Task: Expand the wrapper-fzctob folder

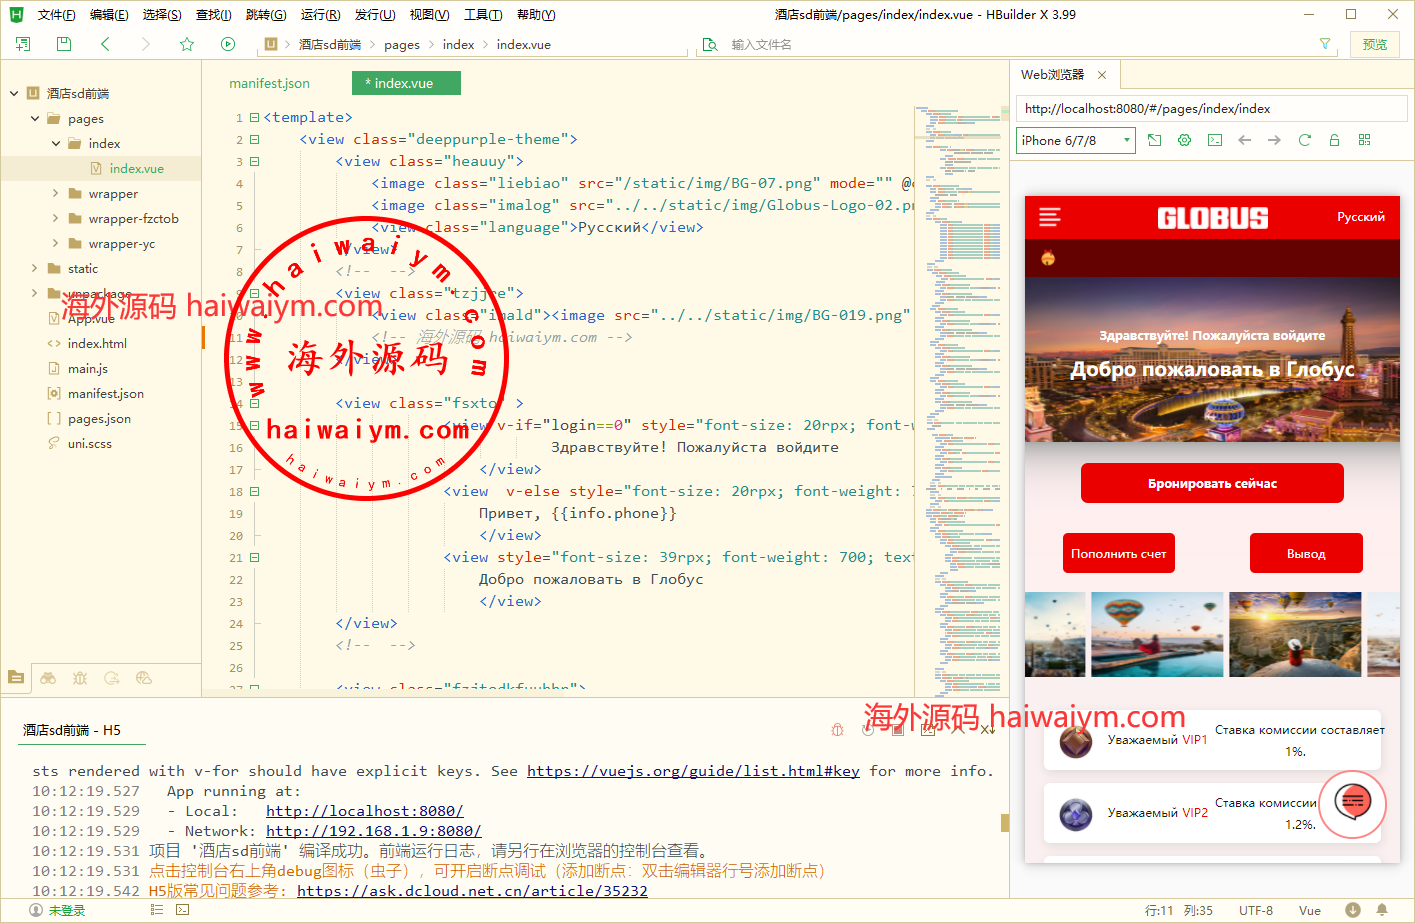Action: (55, 218)
